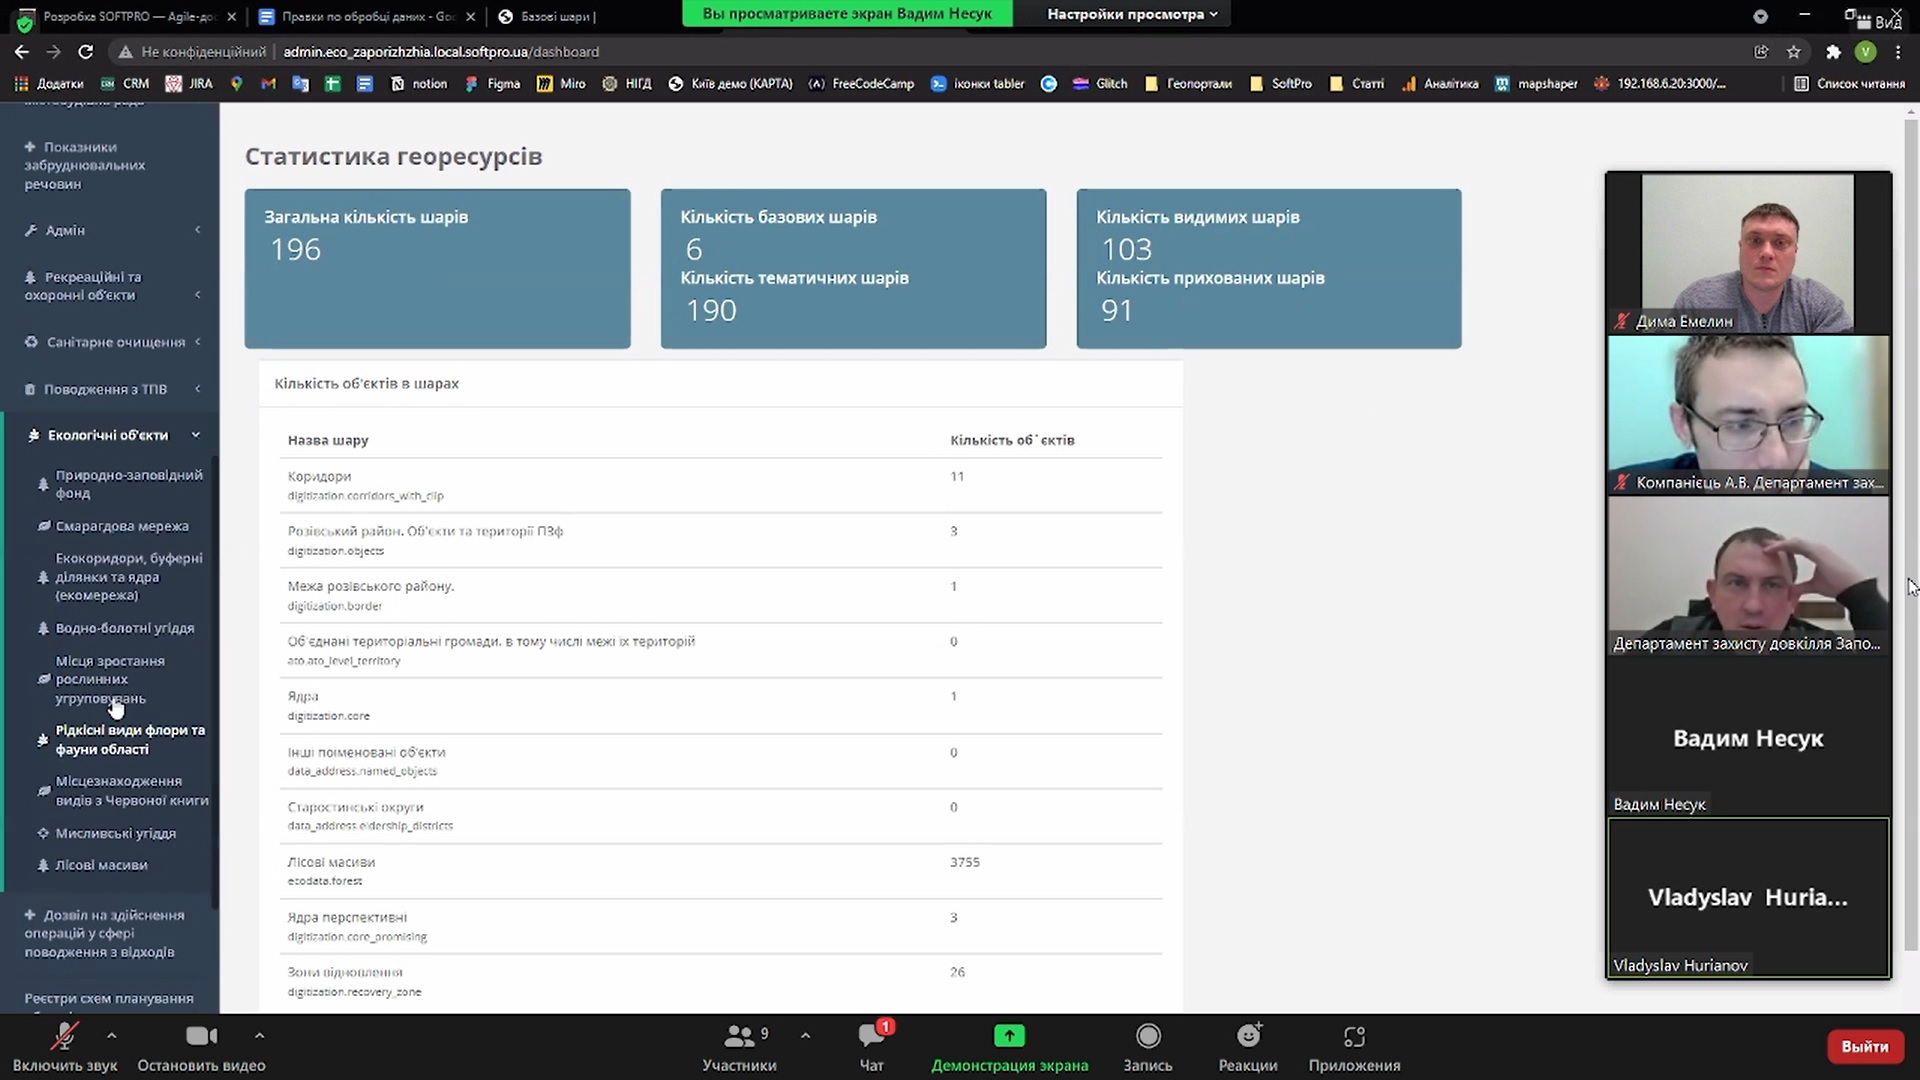Open Дозвіл на здійснення операцій link
Screen dimensions: 1920x1080
coord(104,934)
